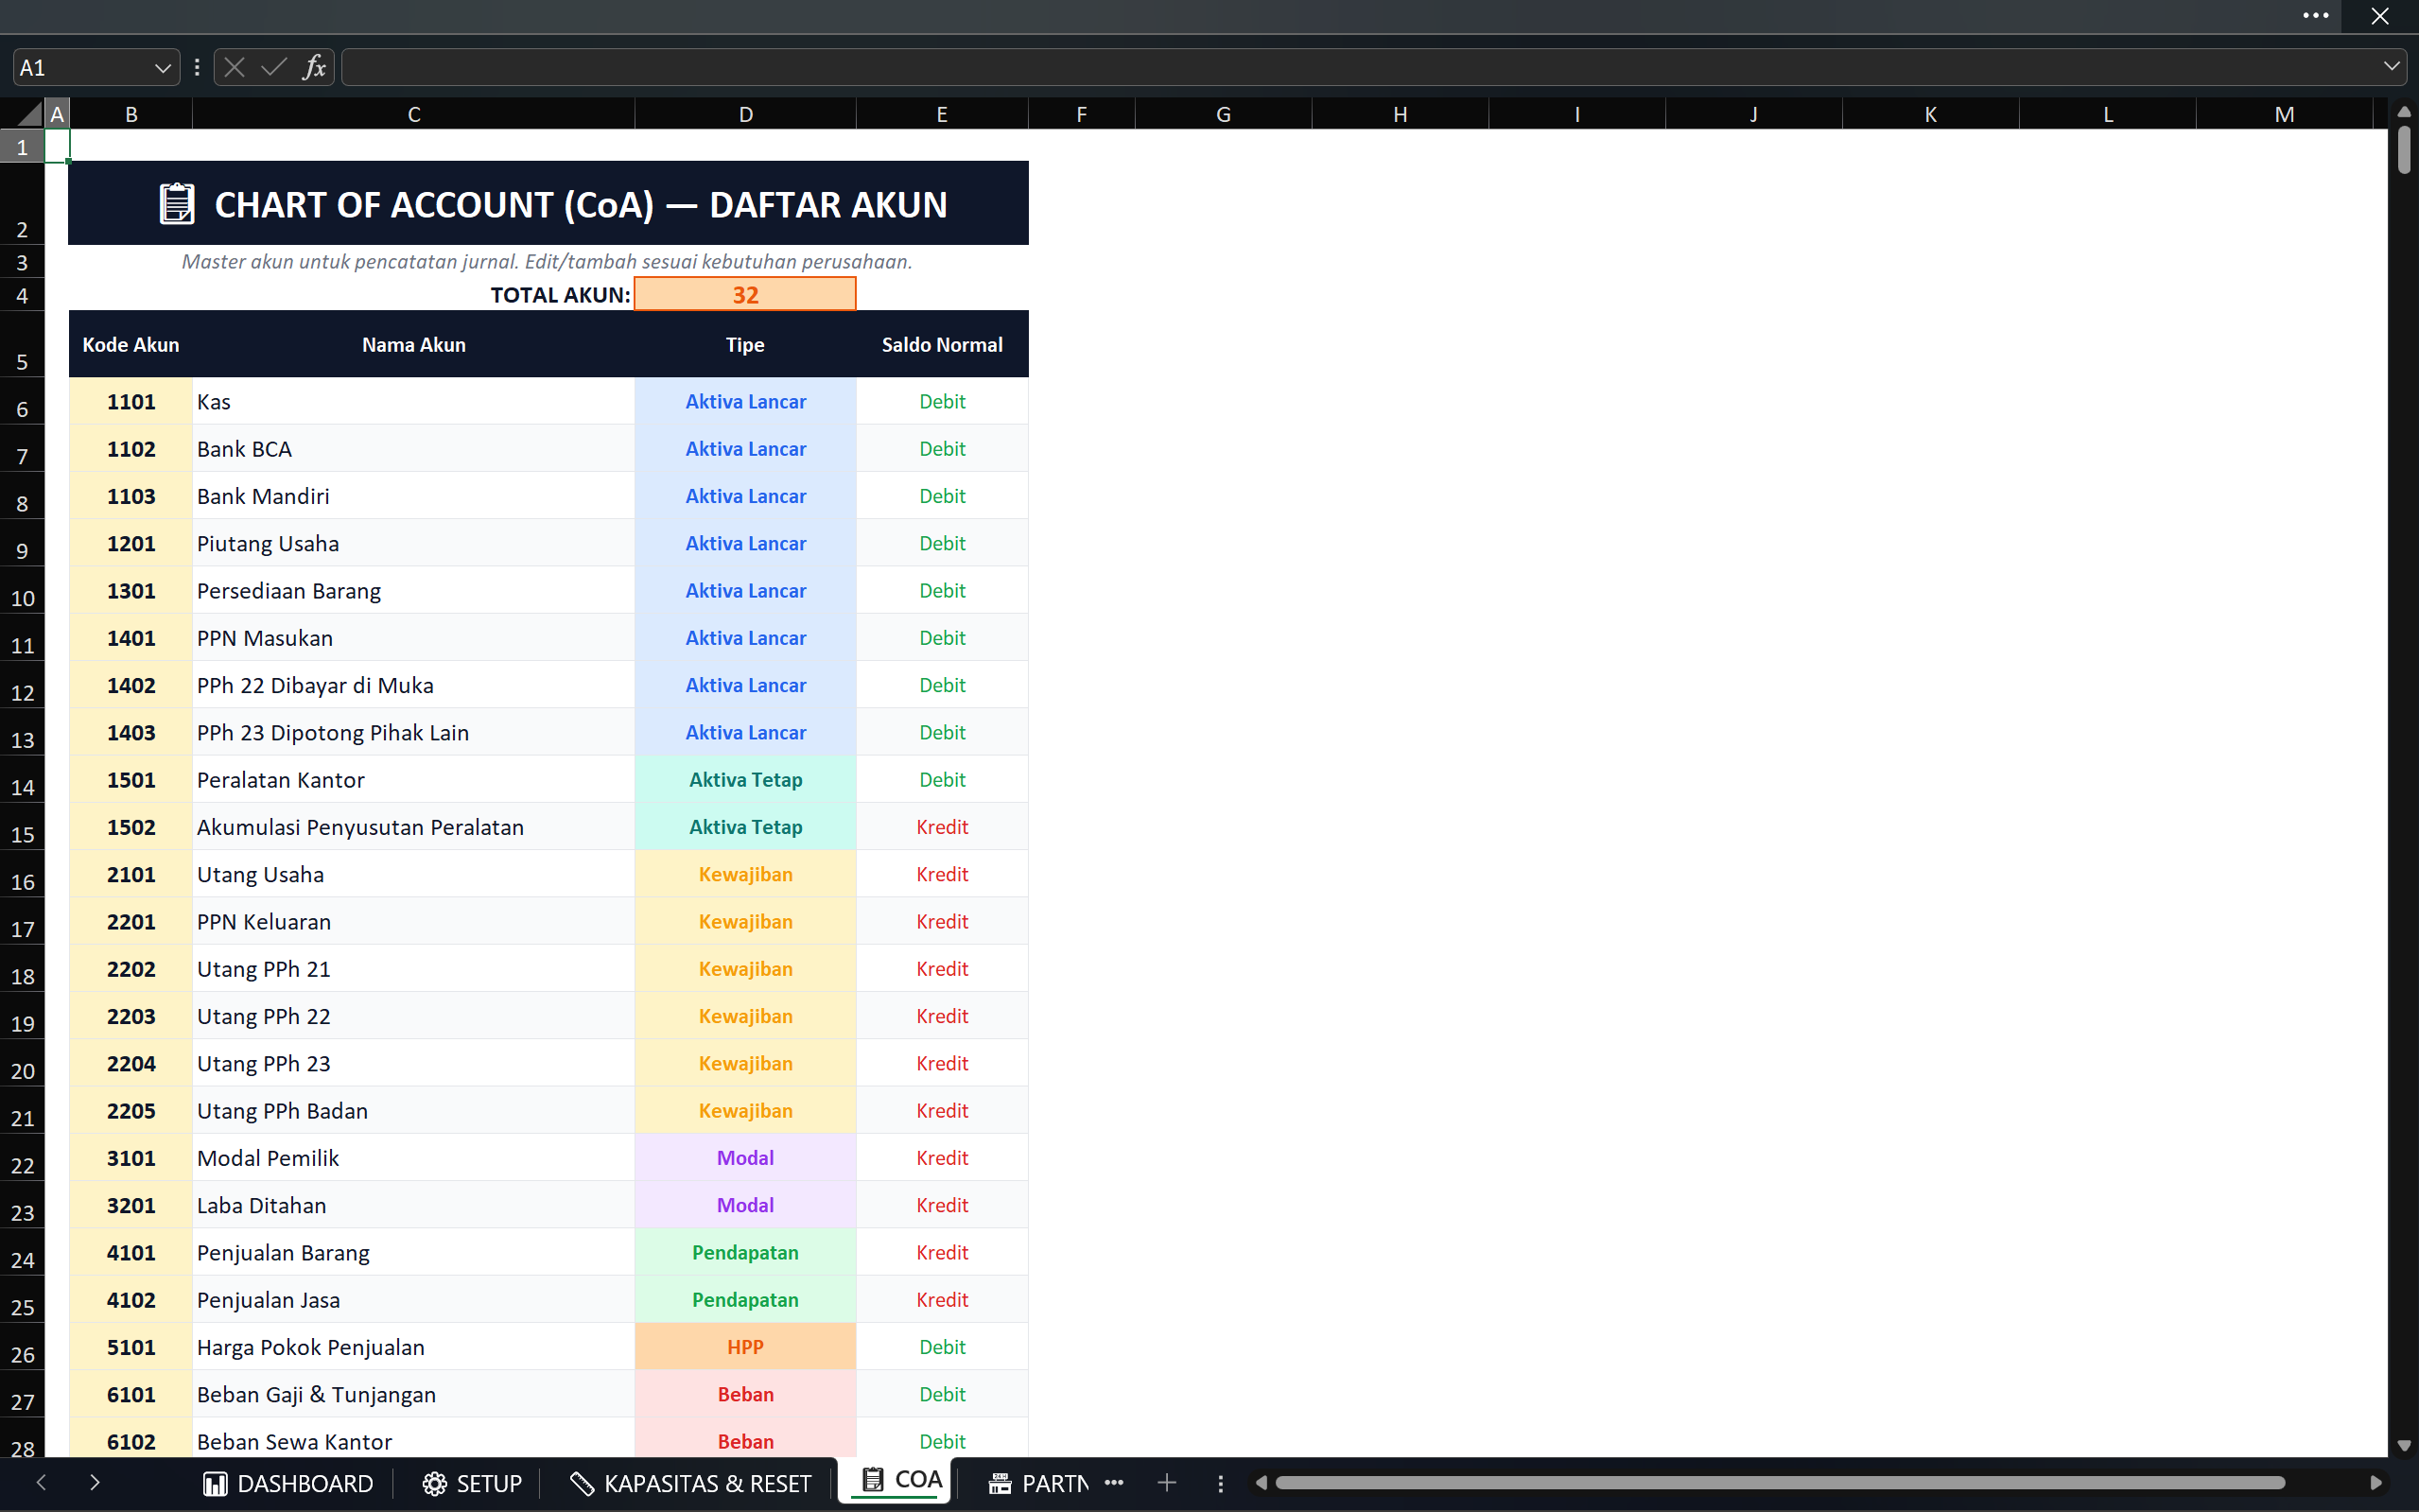This screenshot has height=1512, width=2419.
Task: Select column H header
Action: click(1400, 114)
